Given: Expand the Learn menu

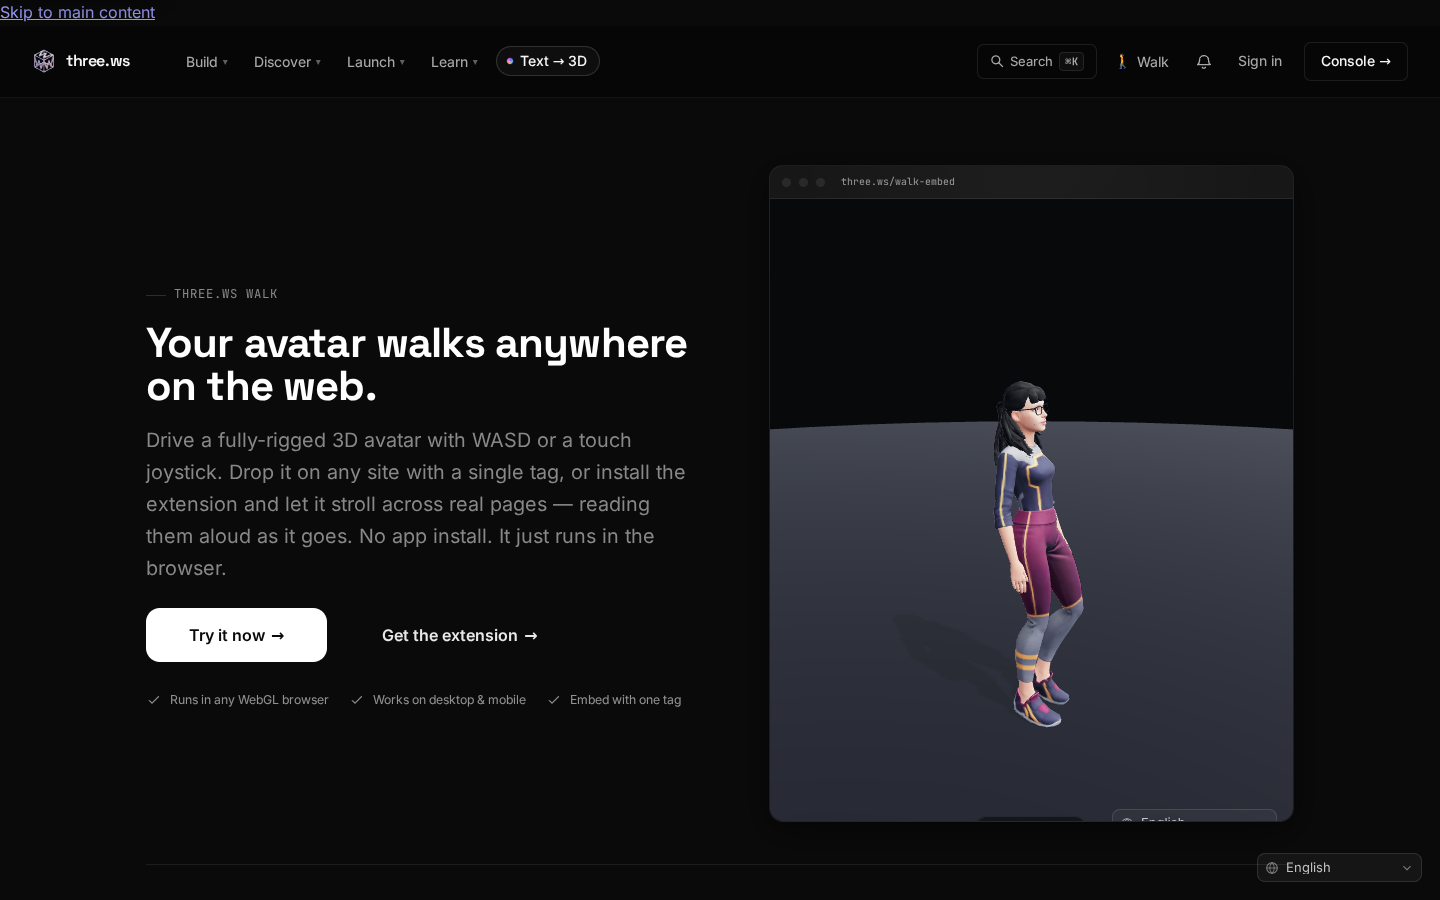Looking at the screenshot, I should tap(454, 62).
